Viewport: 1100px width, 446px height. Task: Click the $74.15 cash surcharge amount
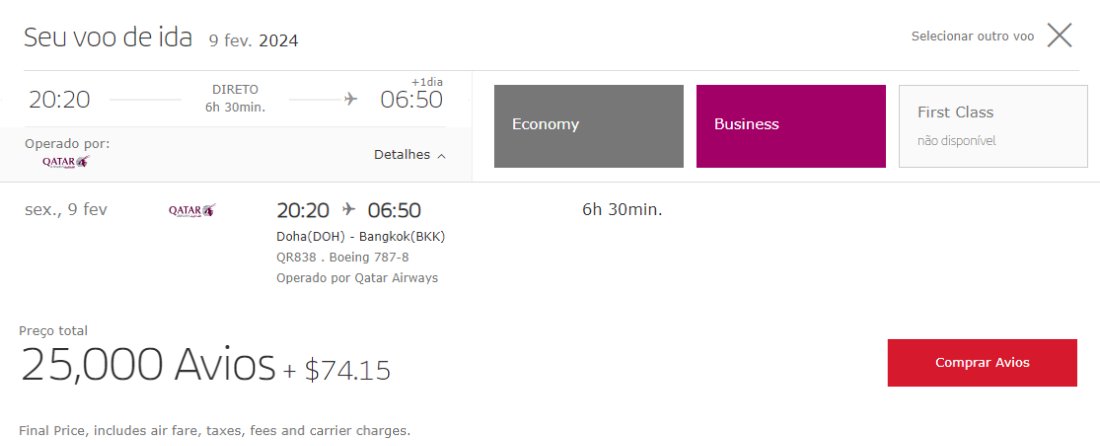click(347, 370)
